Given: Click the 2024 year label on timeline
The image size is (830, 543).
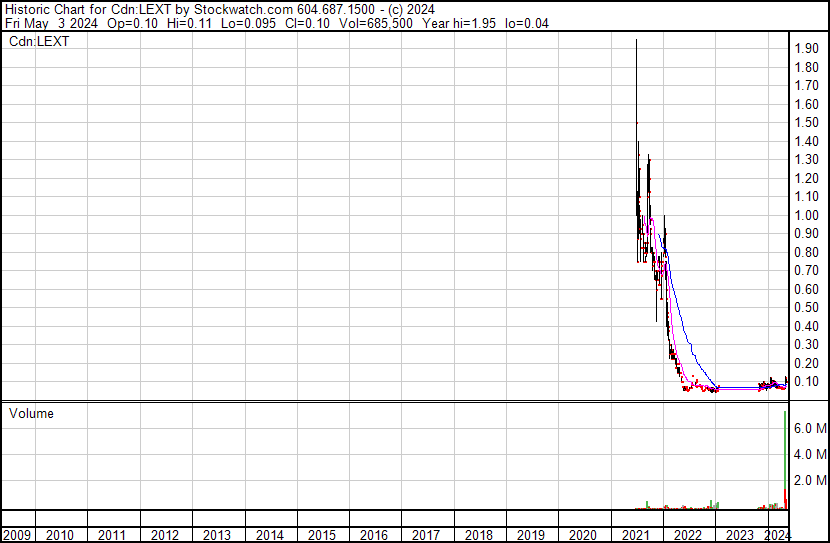Looking at the screenshot, I should [x=776, y=535].
